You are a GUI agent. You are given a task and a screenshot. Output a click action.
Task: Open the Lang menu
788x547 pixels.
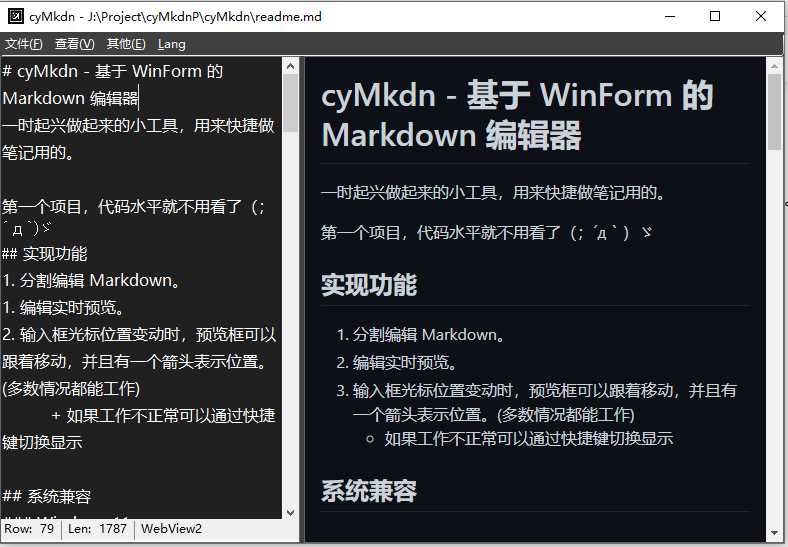(x=171, y=44)
